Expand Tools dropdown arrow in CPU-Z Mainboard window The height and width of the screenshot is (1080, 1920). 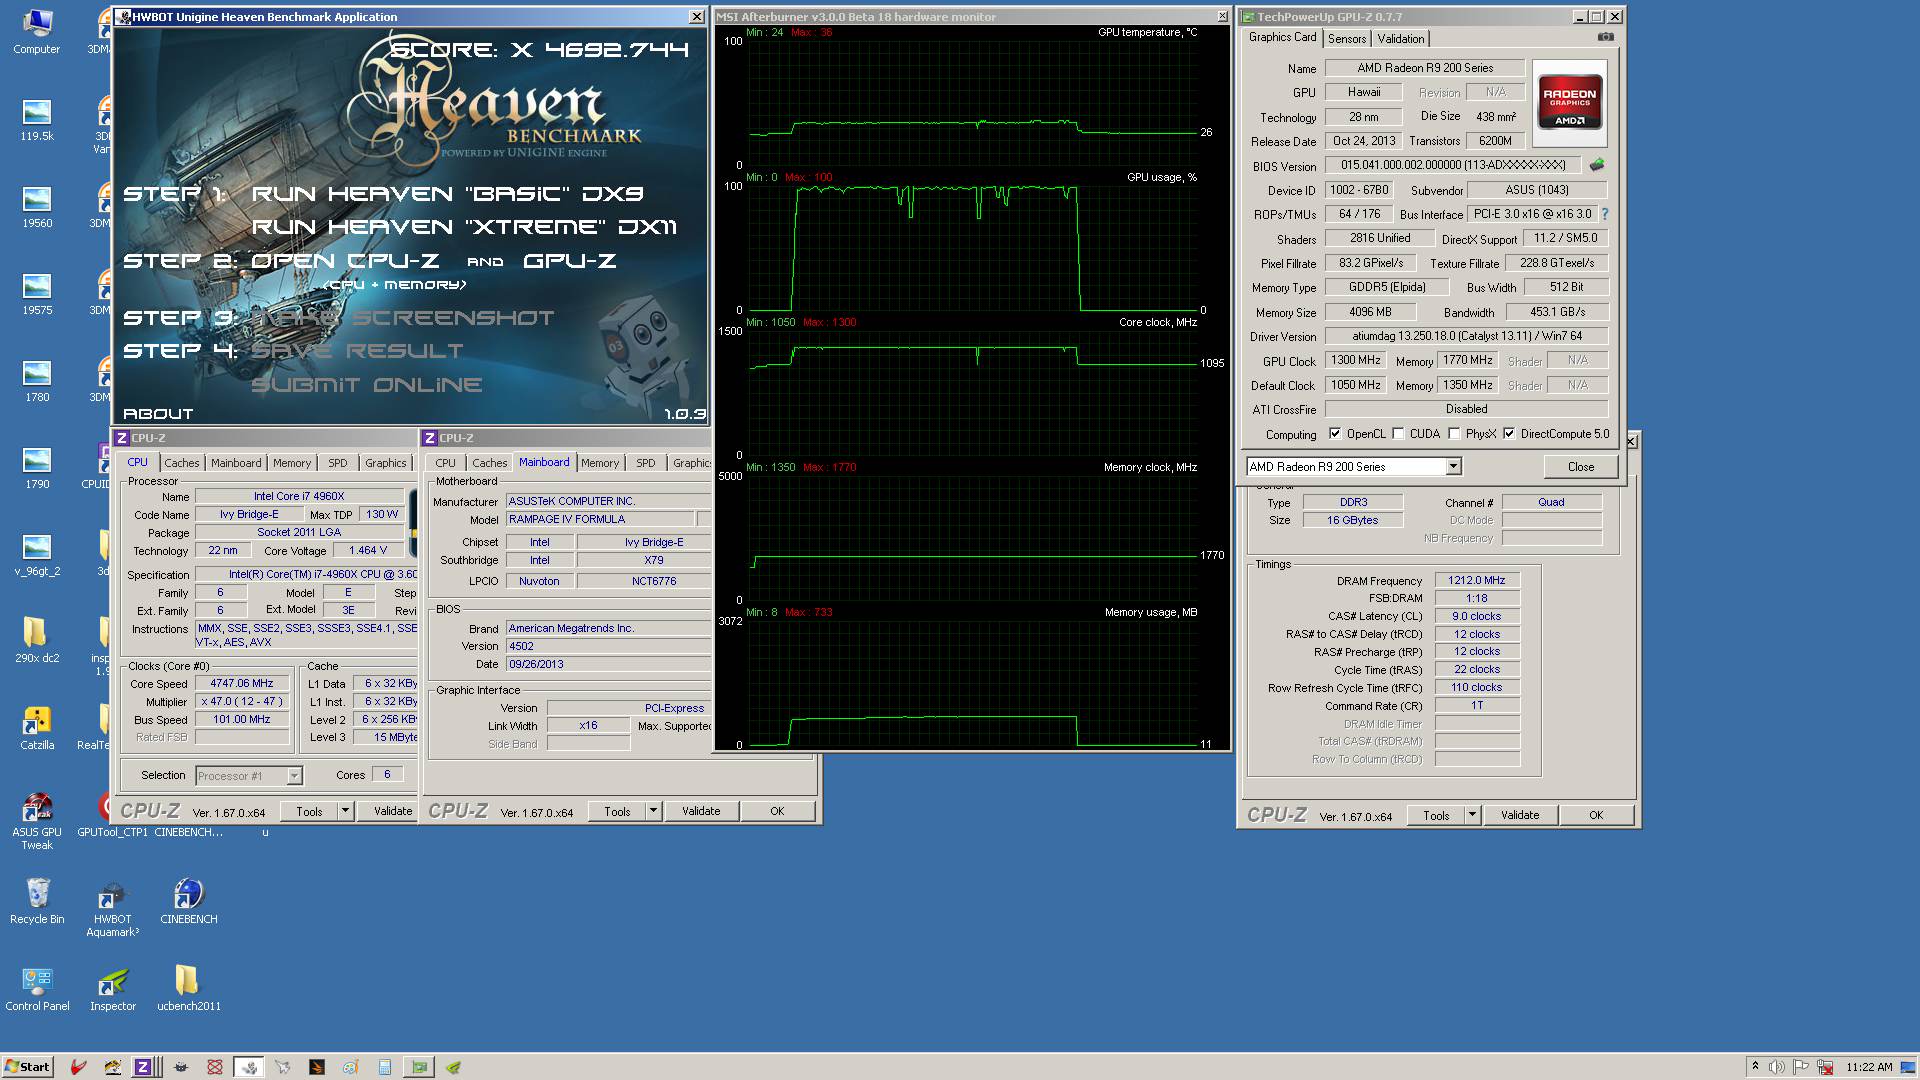654,811
